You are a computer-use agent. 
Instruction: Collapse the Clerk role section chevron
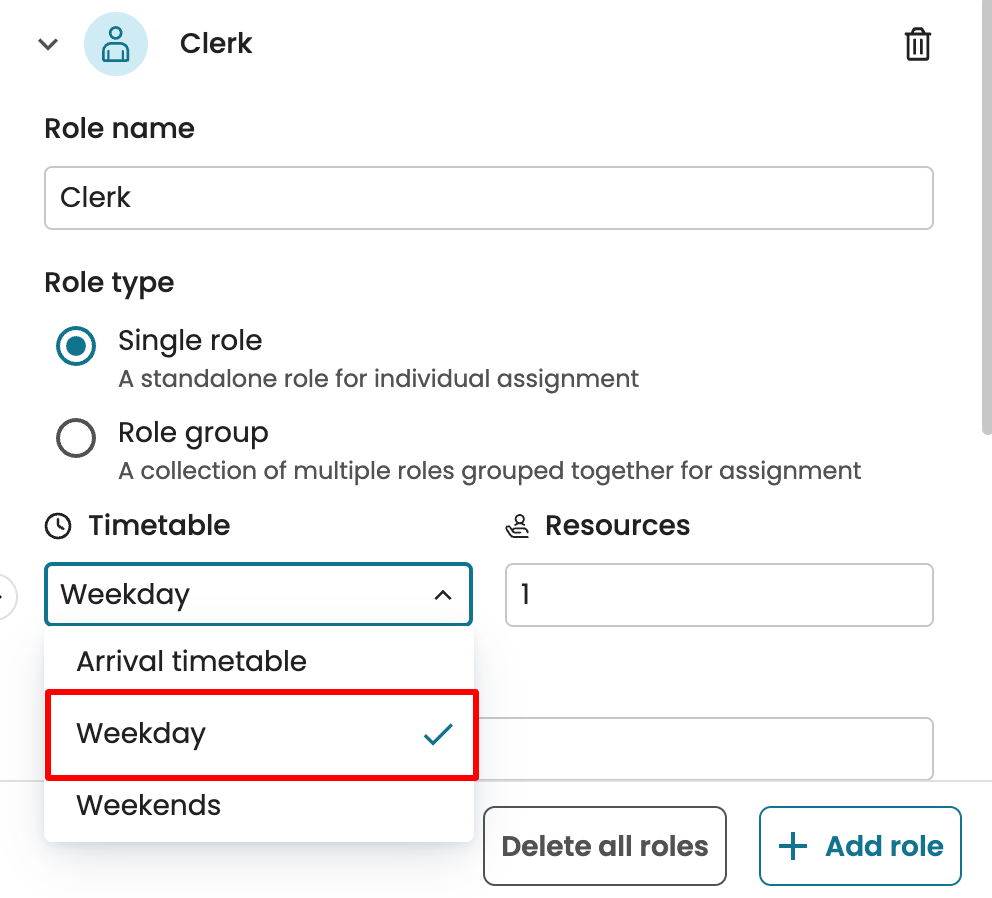click(x=48, y=45)
